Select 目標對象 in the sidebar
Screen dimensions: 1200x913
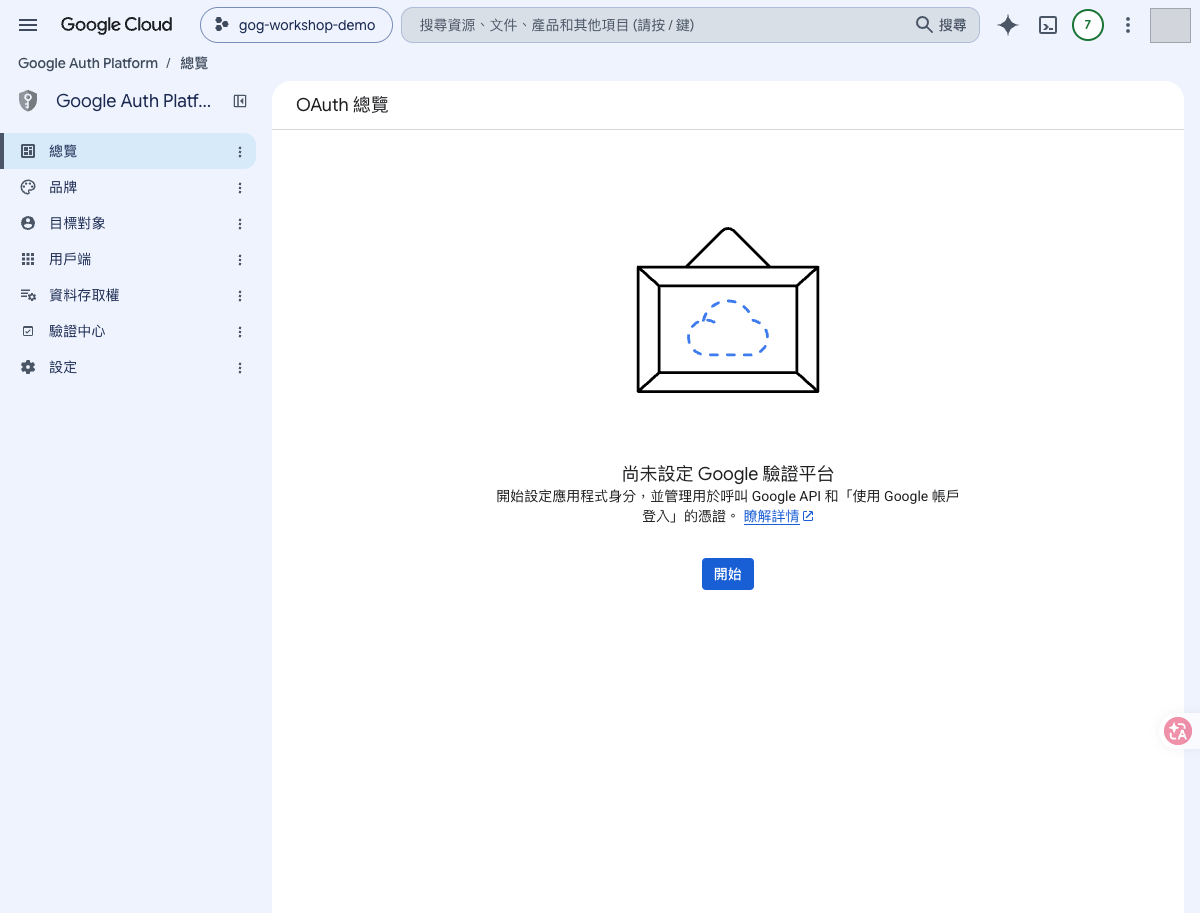128,223
